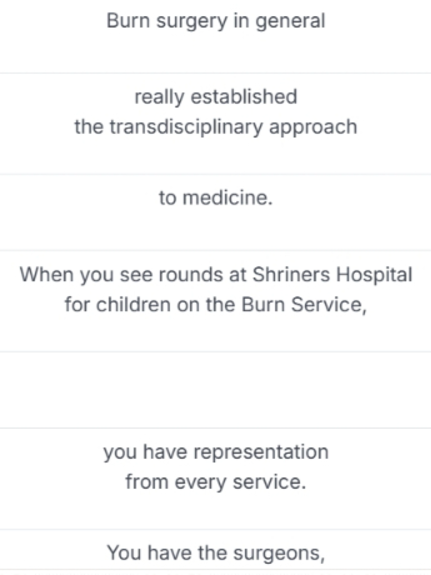Image resolution: width=431 pixels, height=575 pixels.
Task: Click the word "surgery" in the first row
Action: pyautogui.click(x=192, y=22)
